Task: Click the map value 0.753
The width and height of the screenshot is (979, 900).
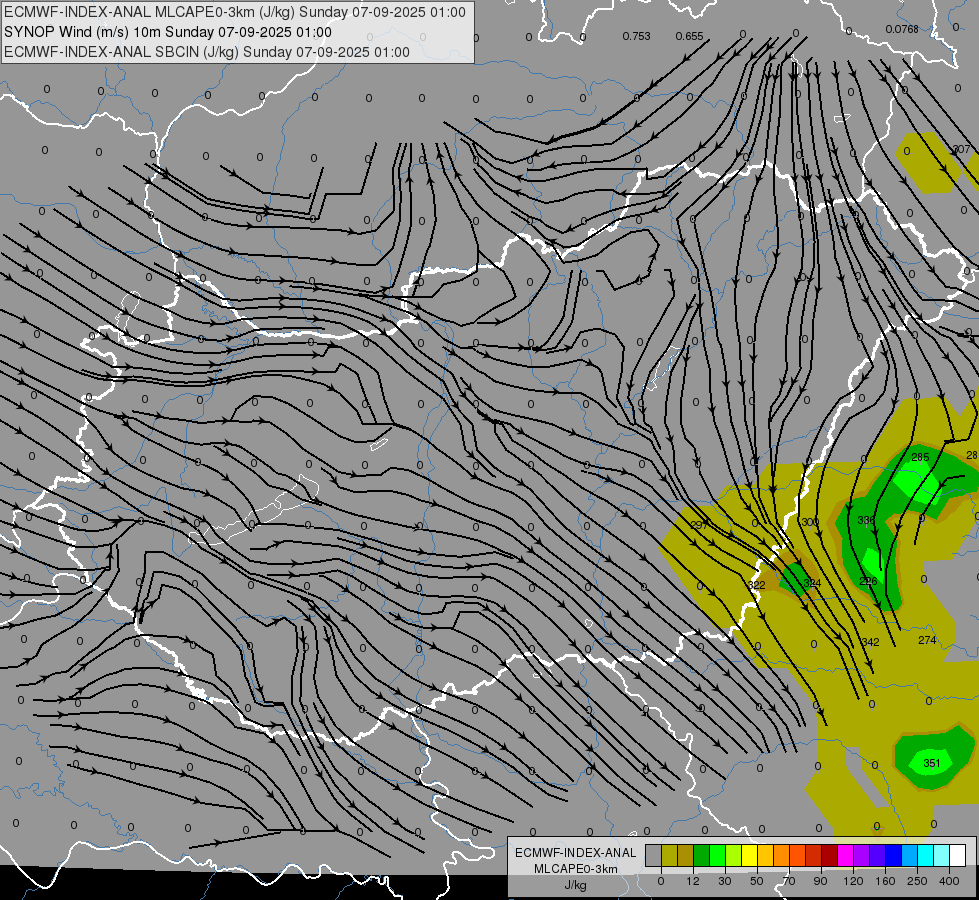Action: [x=636, y=36]
